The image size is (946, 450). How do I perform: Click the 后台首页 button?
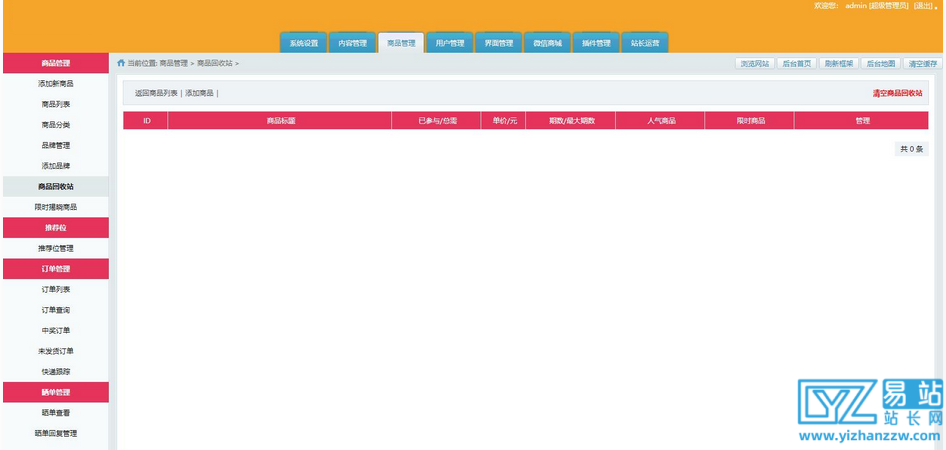pos(796,63)
